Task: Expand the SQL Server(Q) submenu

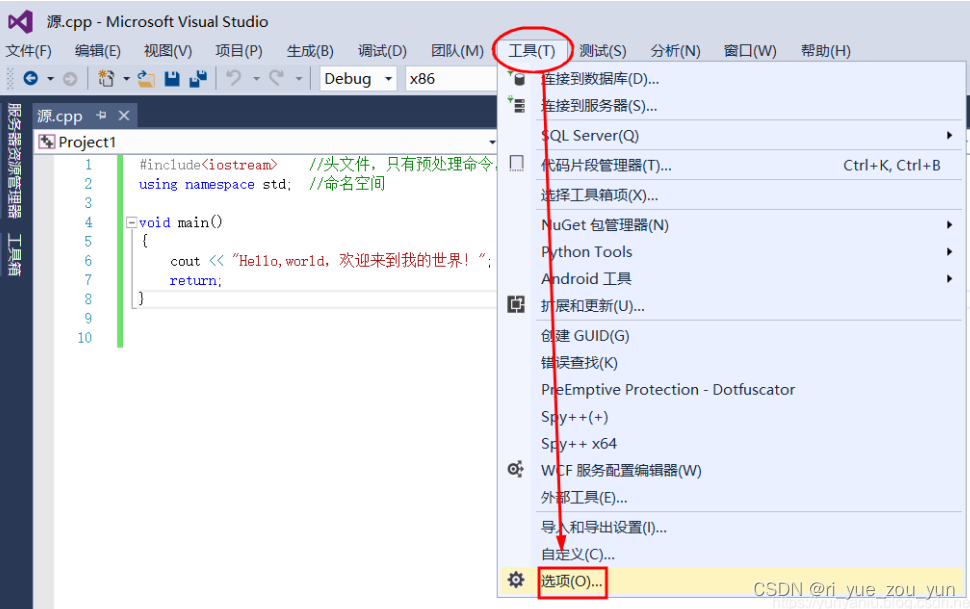Action: 949,135
